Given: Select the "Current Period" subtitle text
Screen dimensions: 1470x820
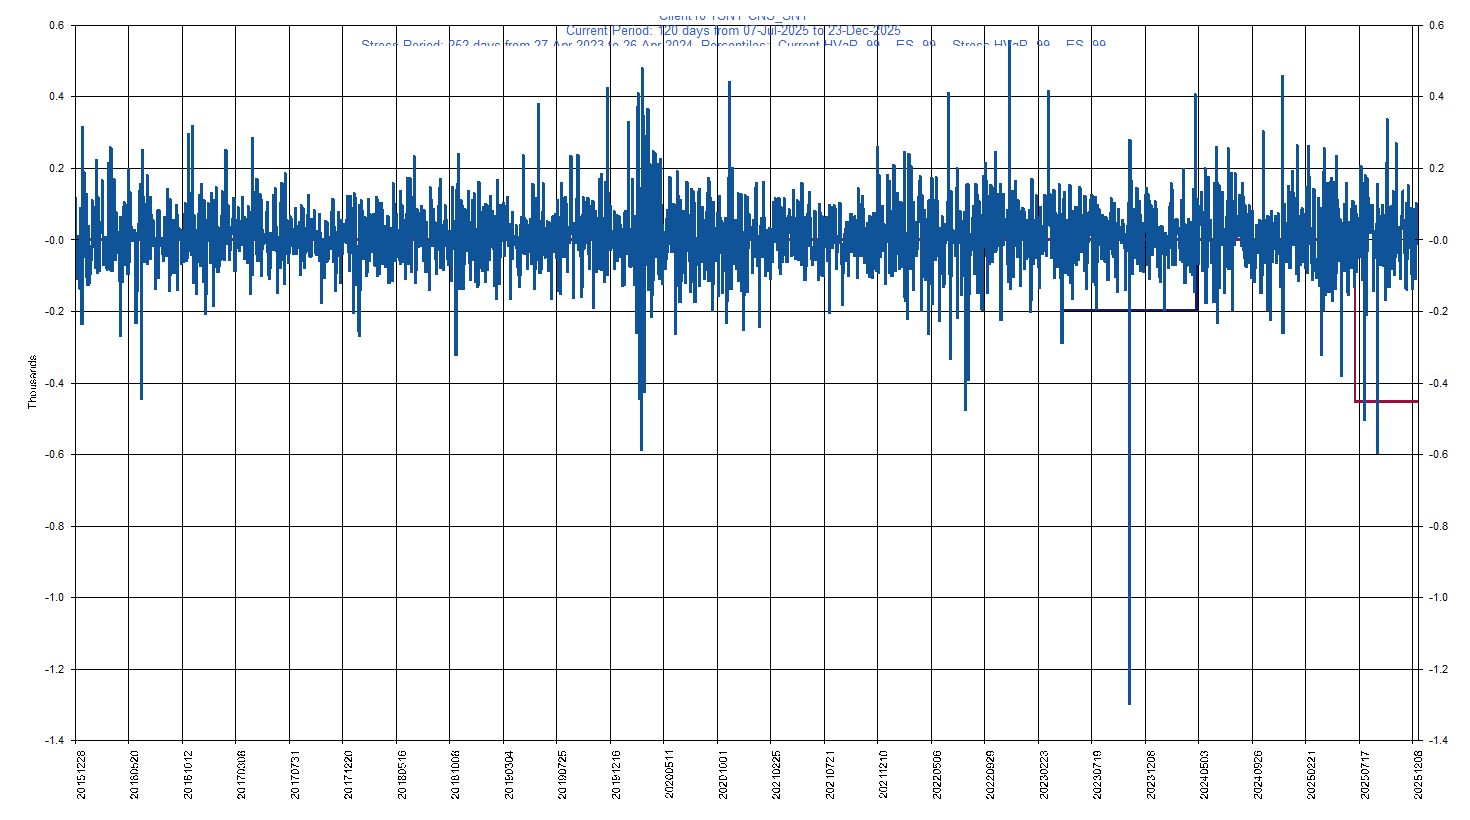Looking at the screenshot, I should coord(733,31).
